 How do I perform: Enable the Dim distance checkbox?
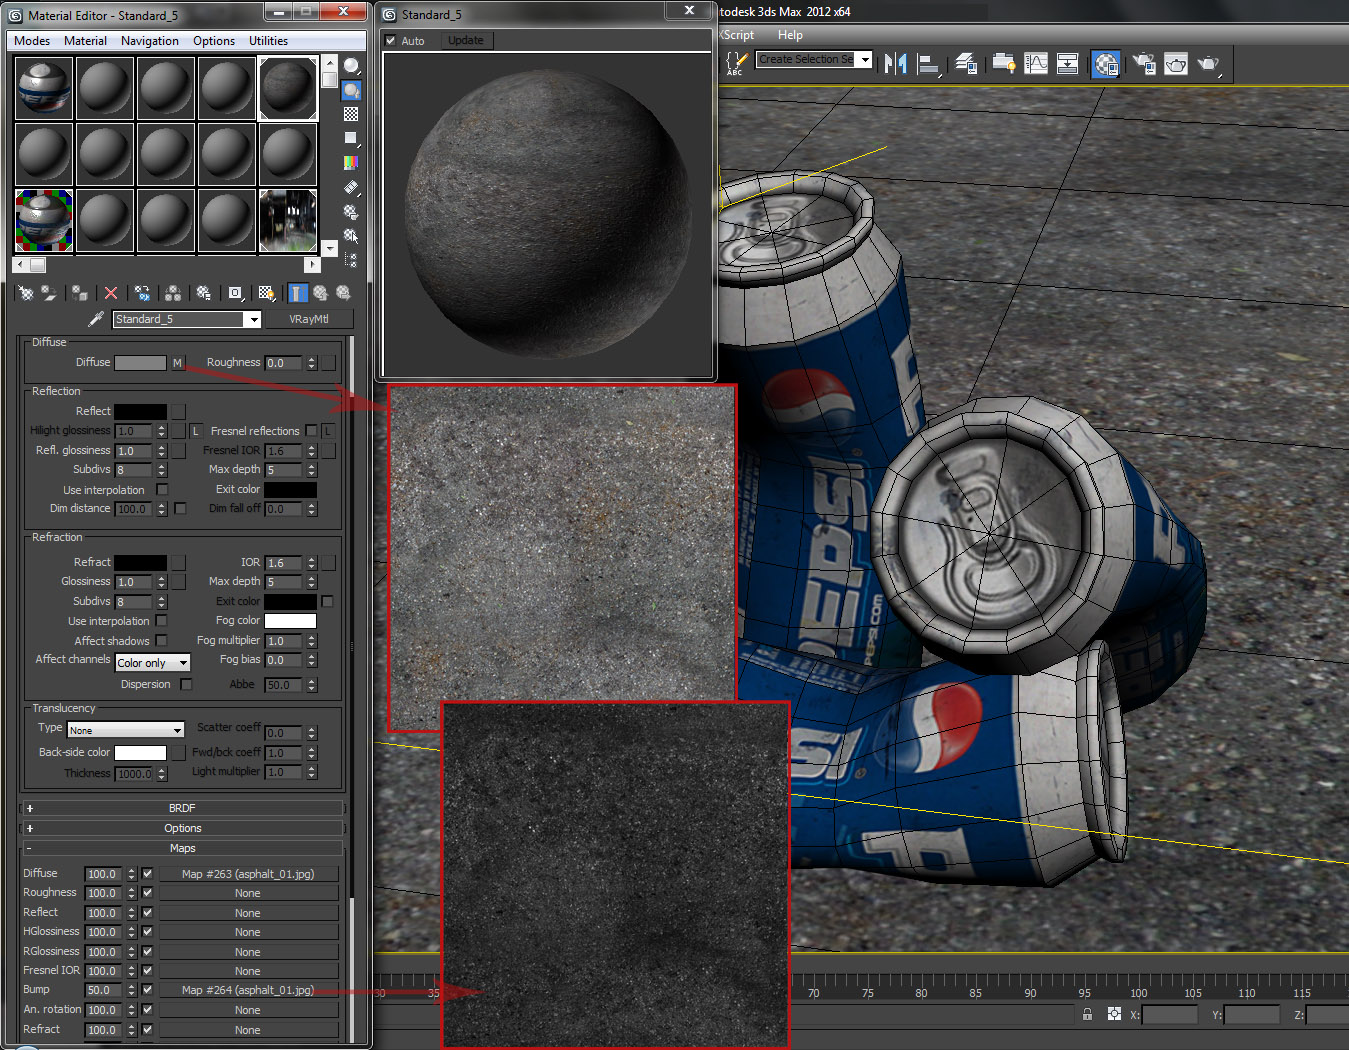(x=180, y=509)
